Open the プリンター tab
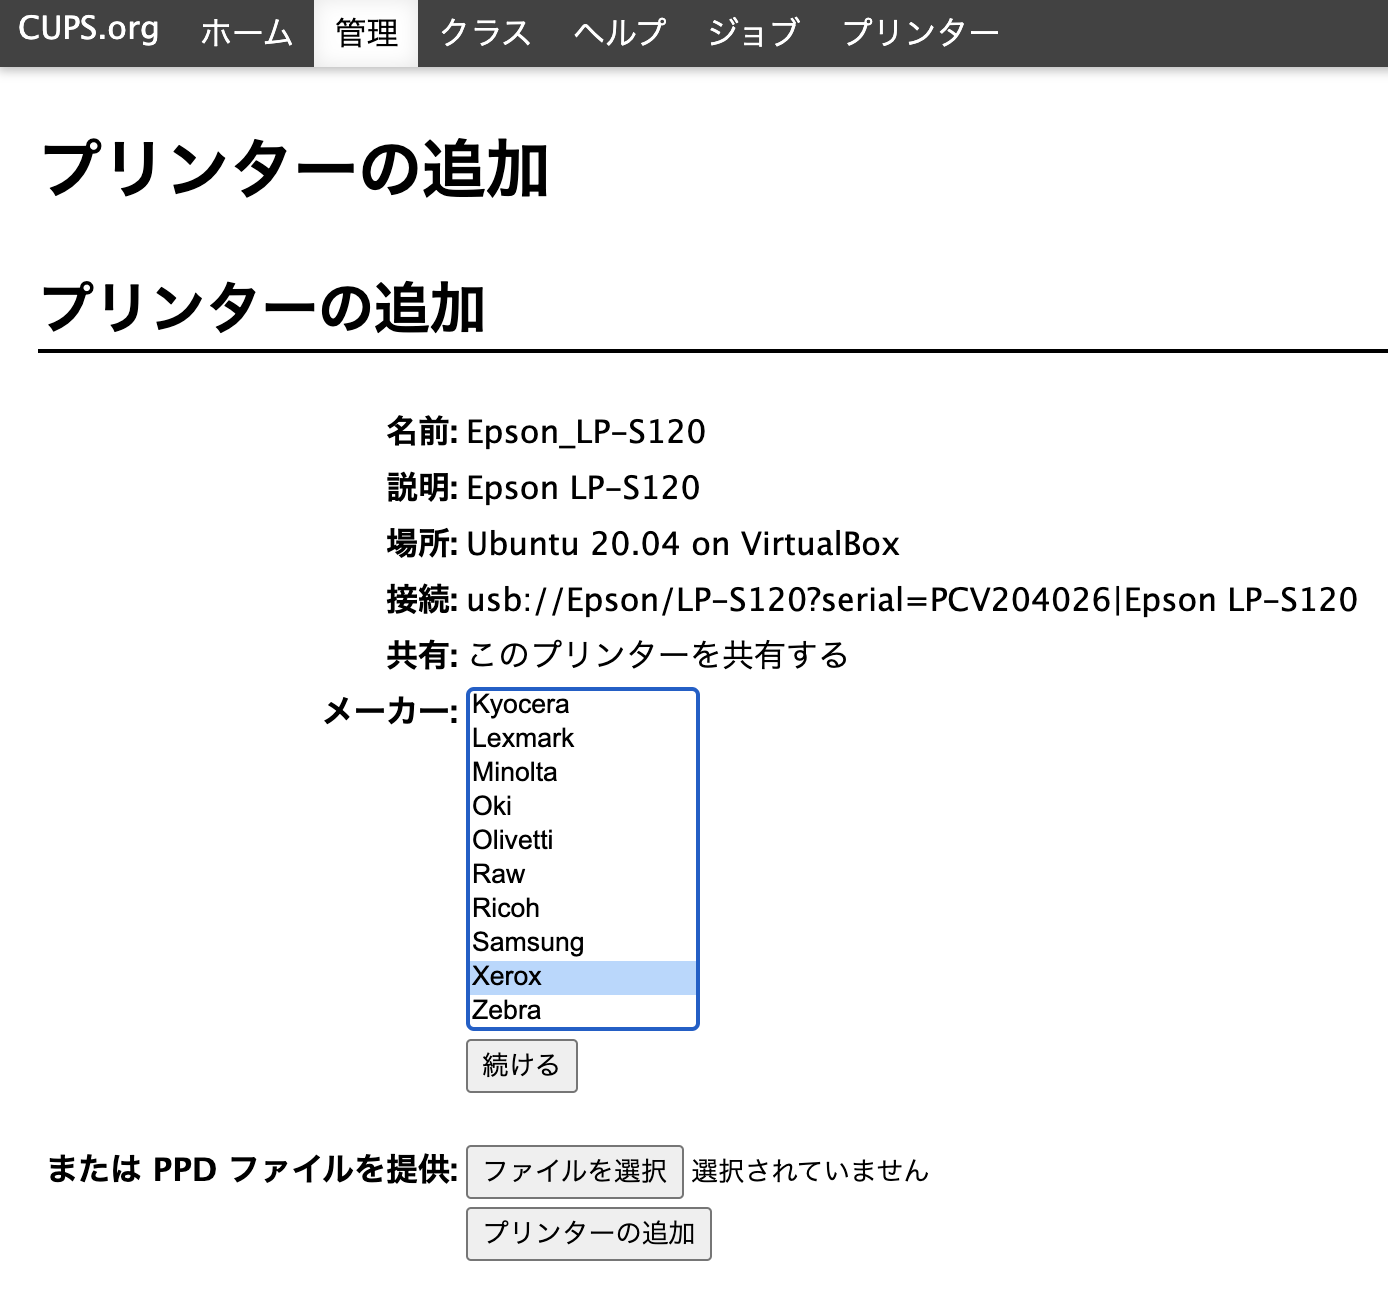 (920, 33)
